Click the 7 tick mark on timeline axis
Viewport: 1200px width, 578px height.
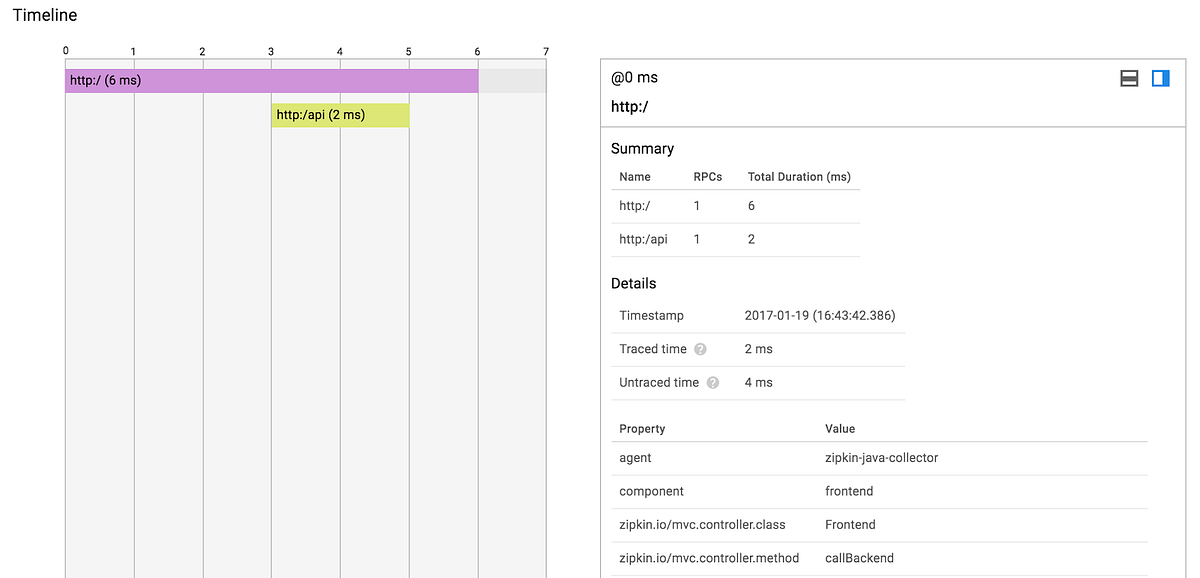[546, 51]
